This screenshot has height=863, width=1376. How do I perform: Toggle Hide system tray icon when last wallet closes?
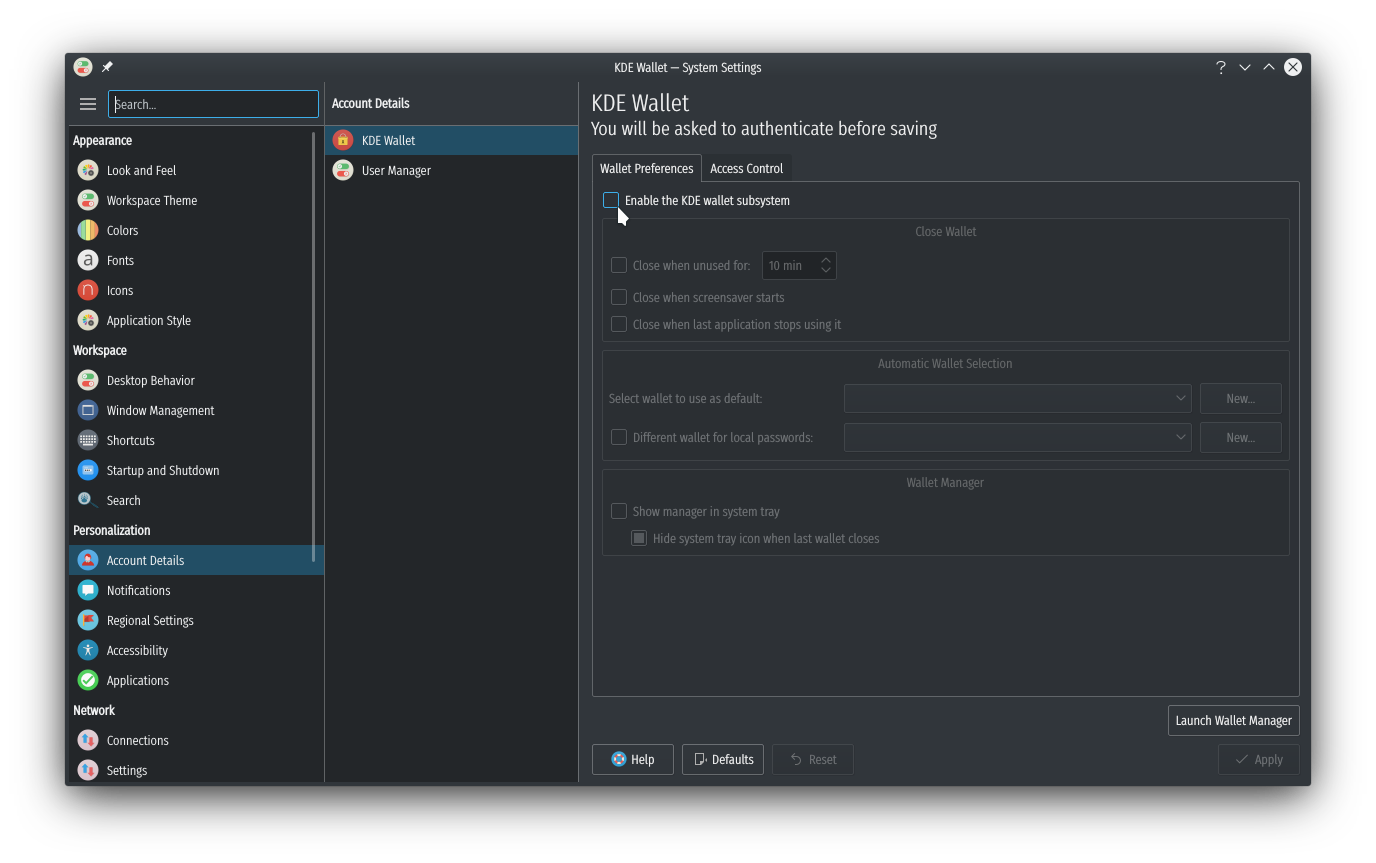639,538
